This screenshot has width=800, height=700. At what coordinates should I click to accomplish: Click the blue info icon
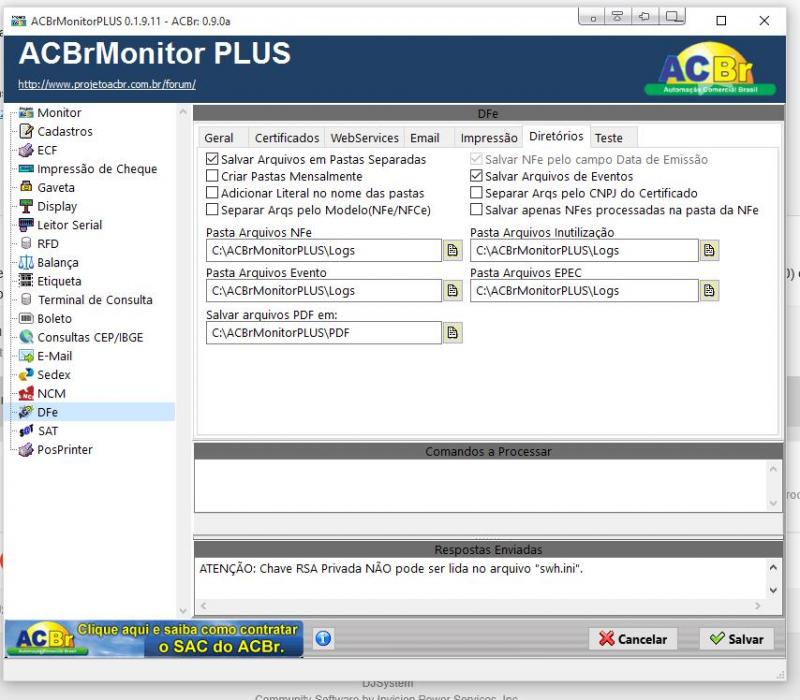coord(323,638)
